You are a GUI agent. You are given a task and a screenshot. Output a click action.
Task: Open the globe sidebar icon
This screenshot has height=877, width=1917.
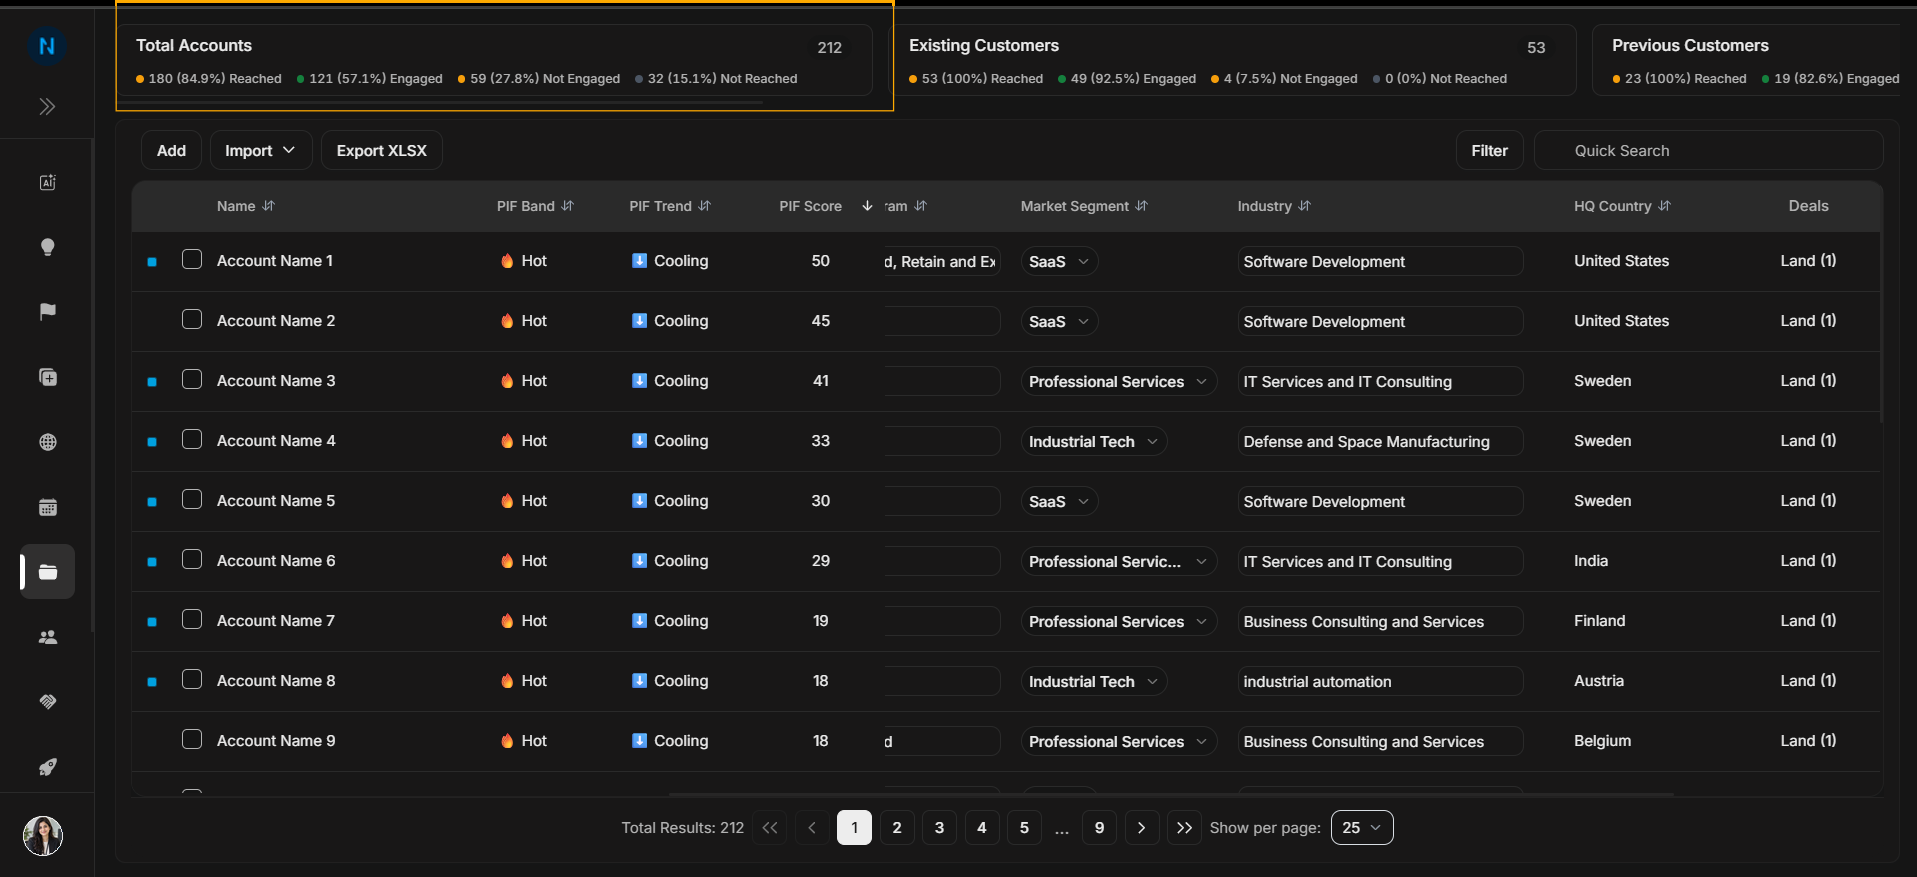point(47,442)
